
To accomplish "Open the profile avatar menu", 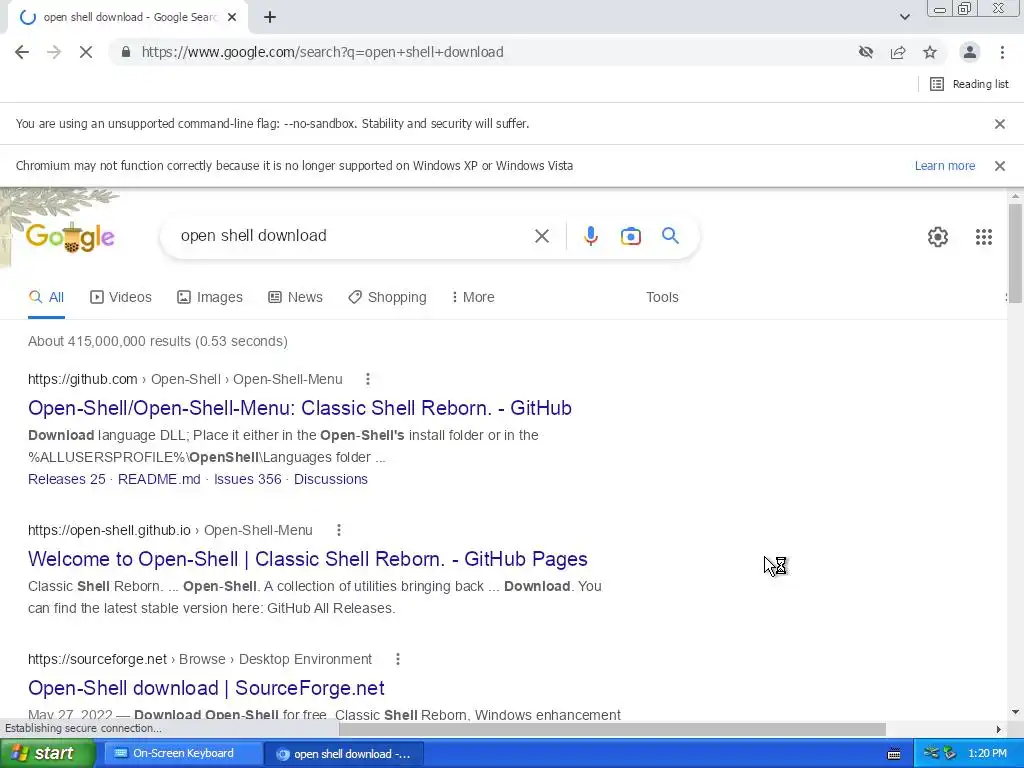I will point(970,52).
